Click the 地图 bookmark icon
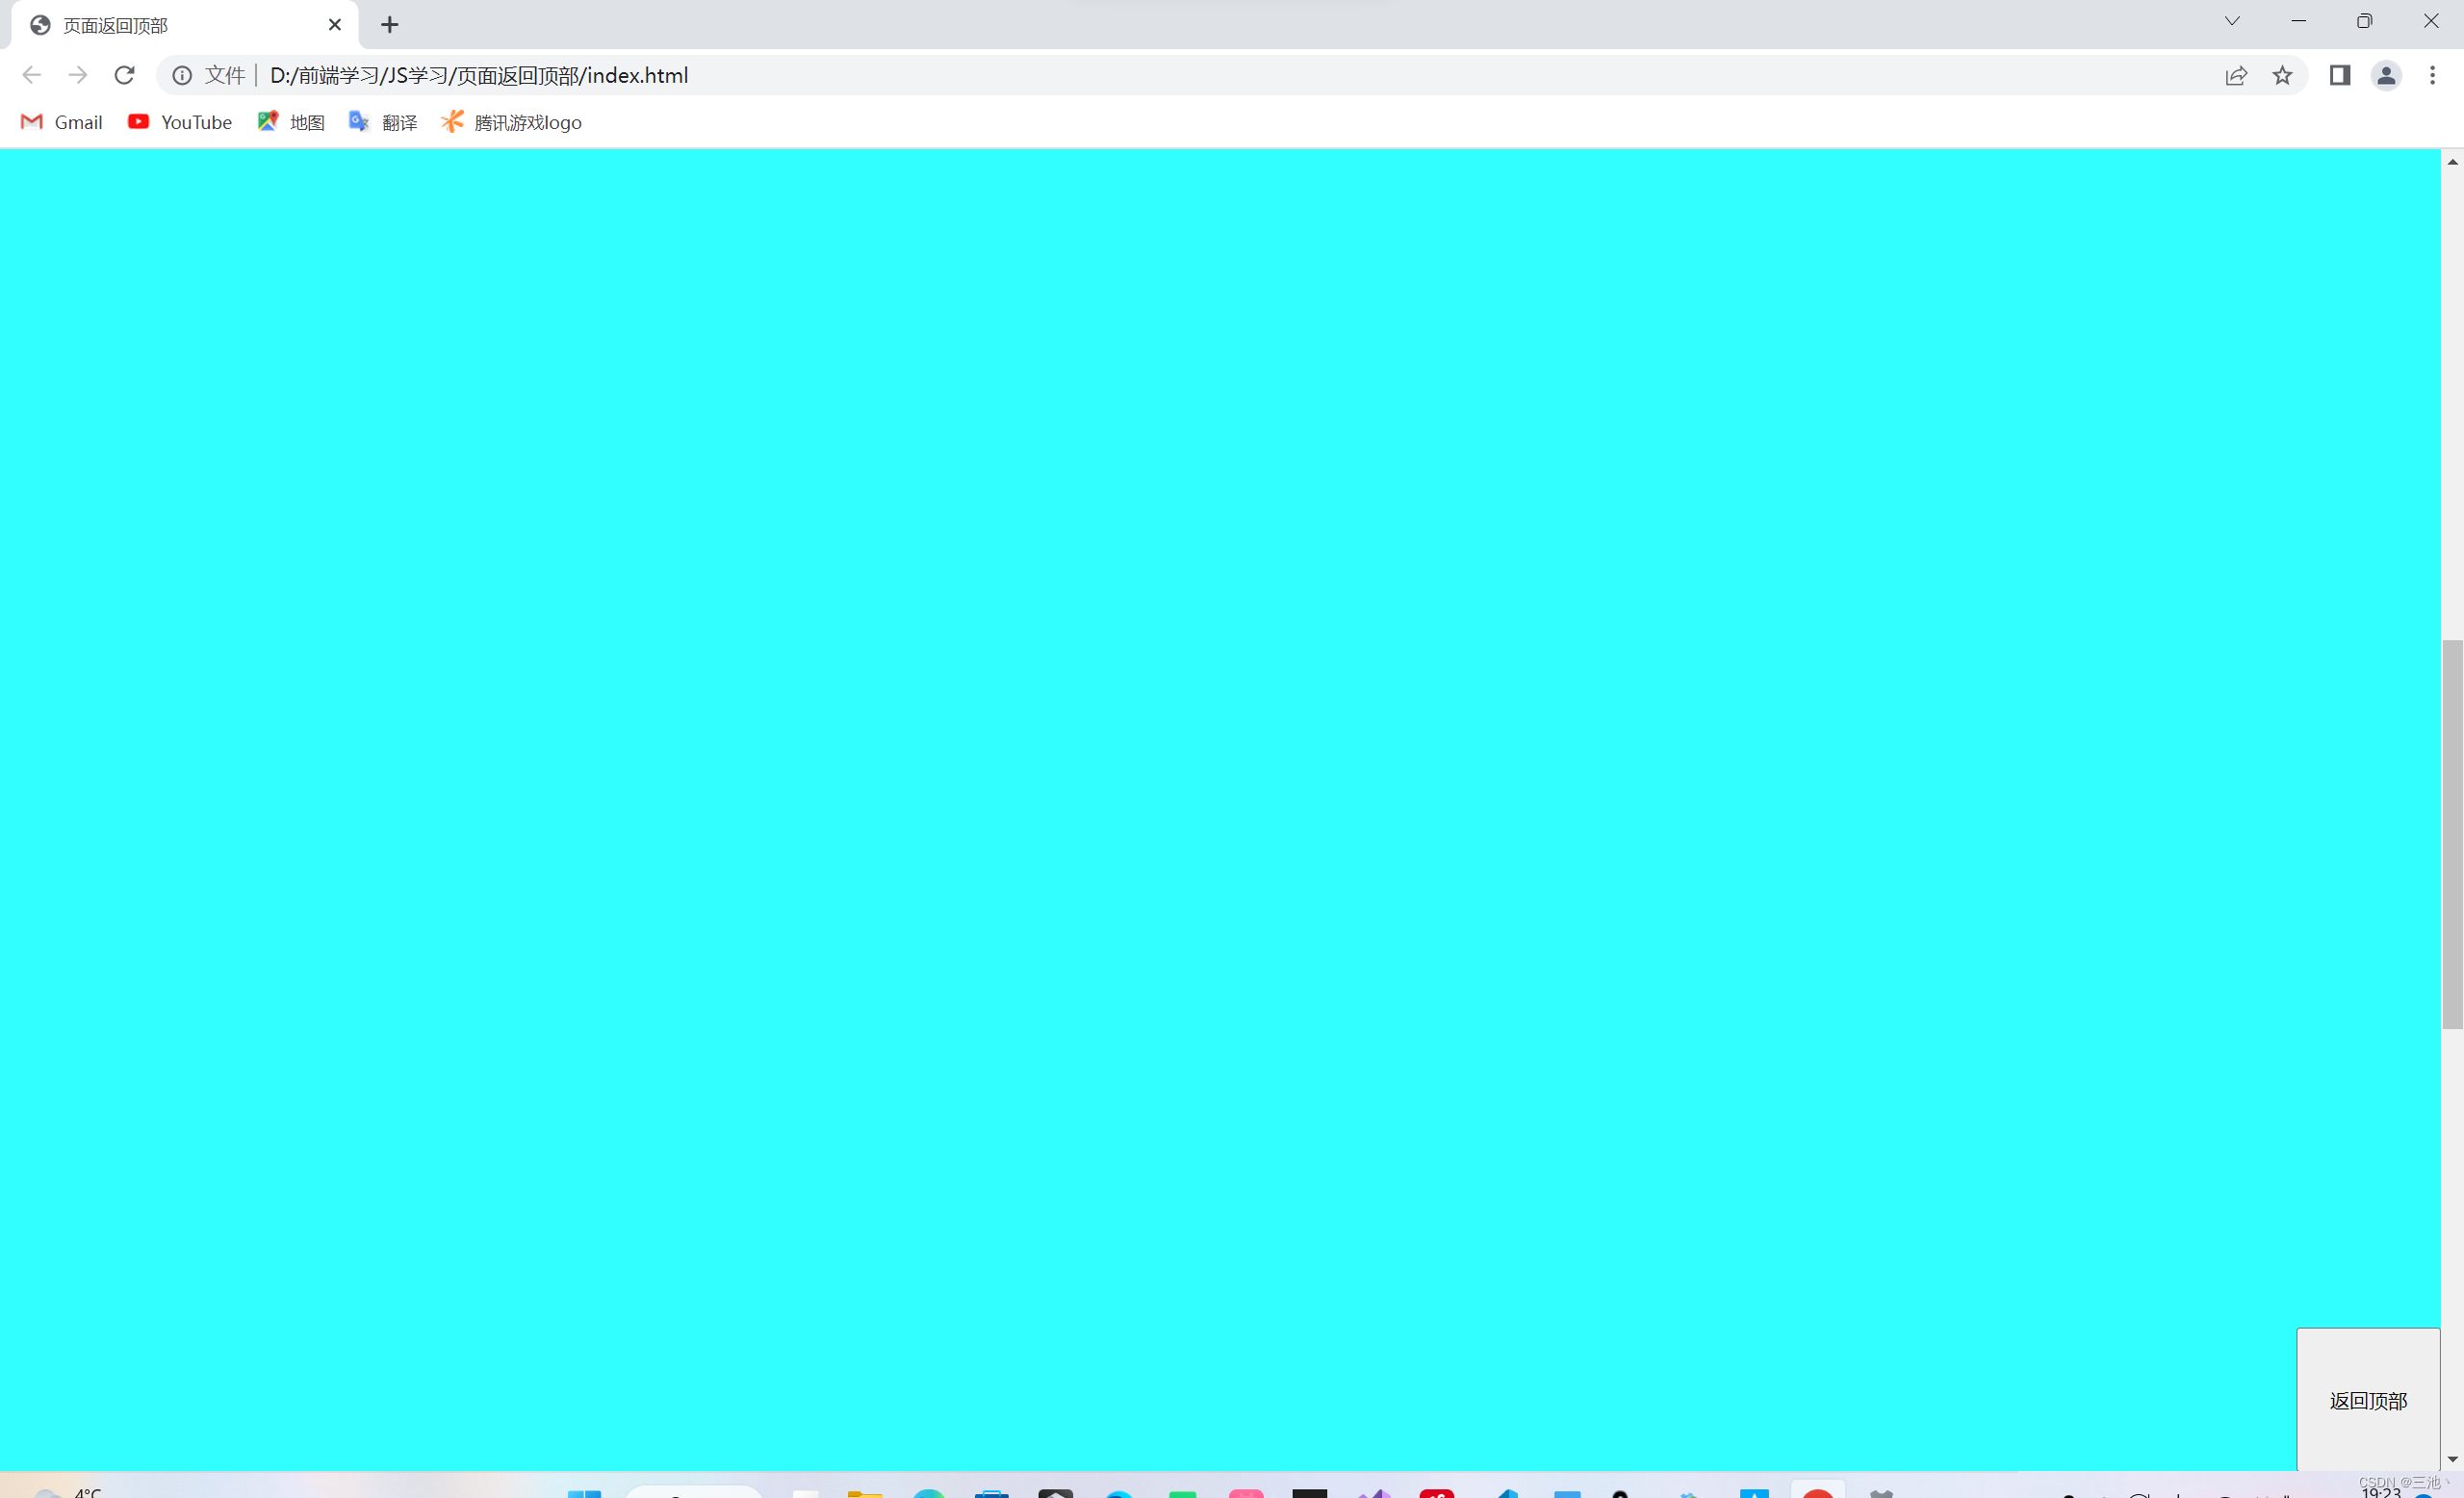The width and height of the screenshot is (2464, 1498). tap(266, 121)
